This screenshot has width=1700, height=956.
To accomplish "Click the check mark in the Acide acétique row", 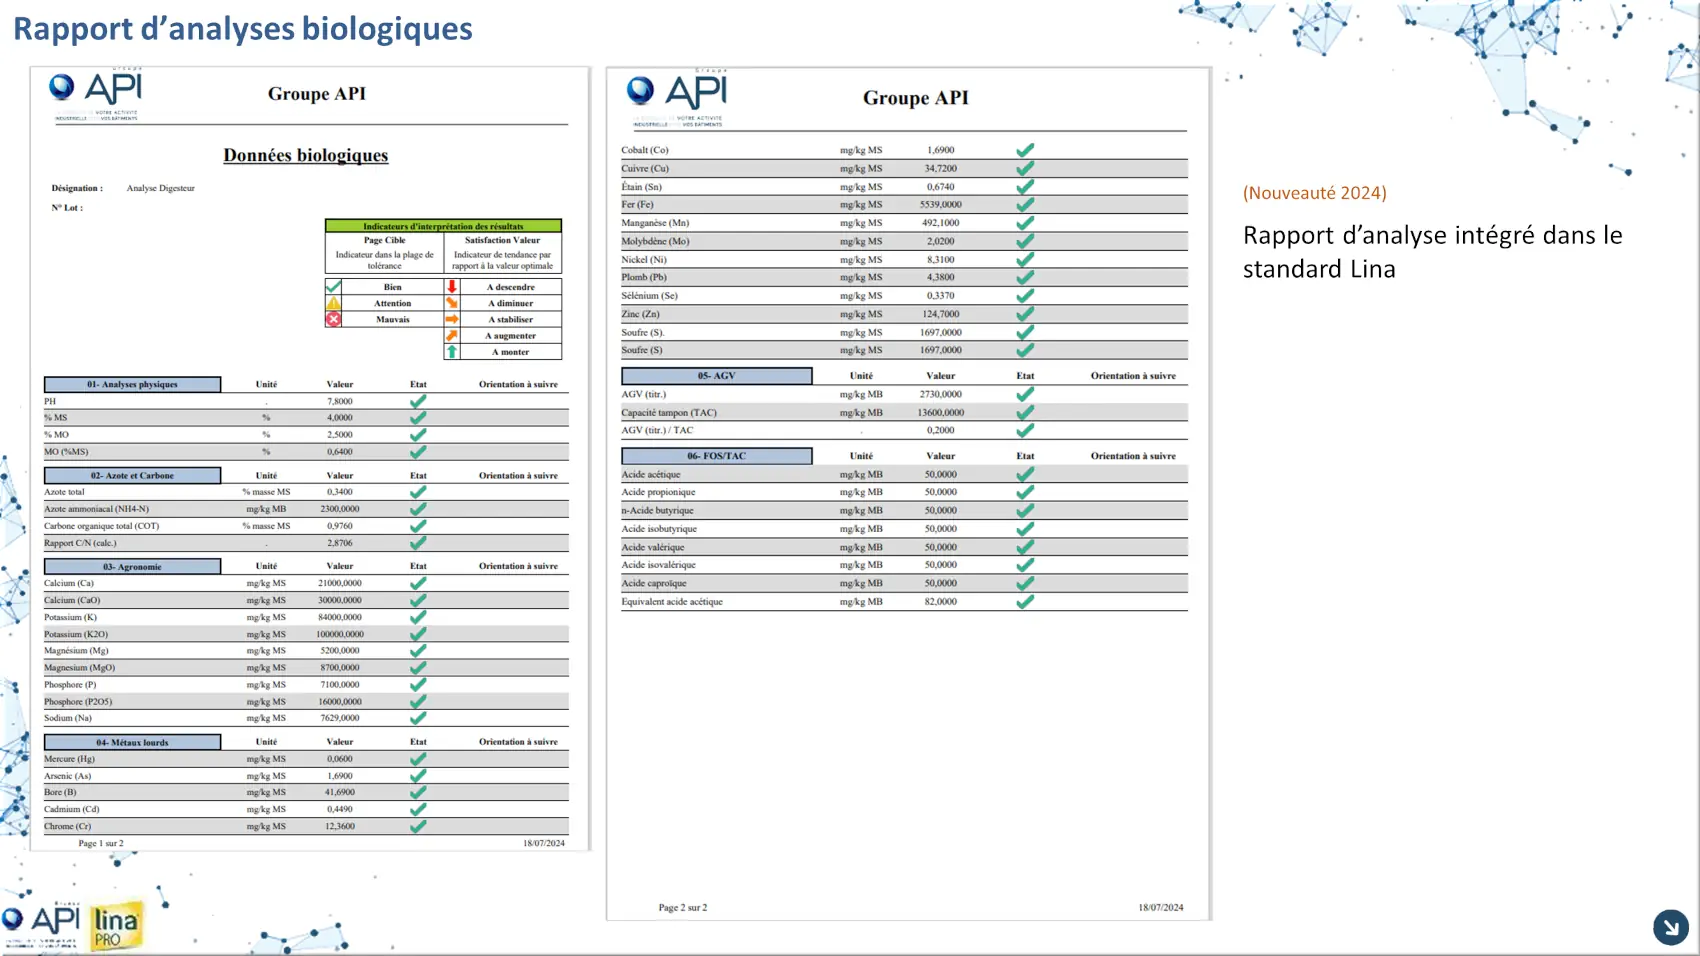I will (x=1025, y=474).
